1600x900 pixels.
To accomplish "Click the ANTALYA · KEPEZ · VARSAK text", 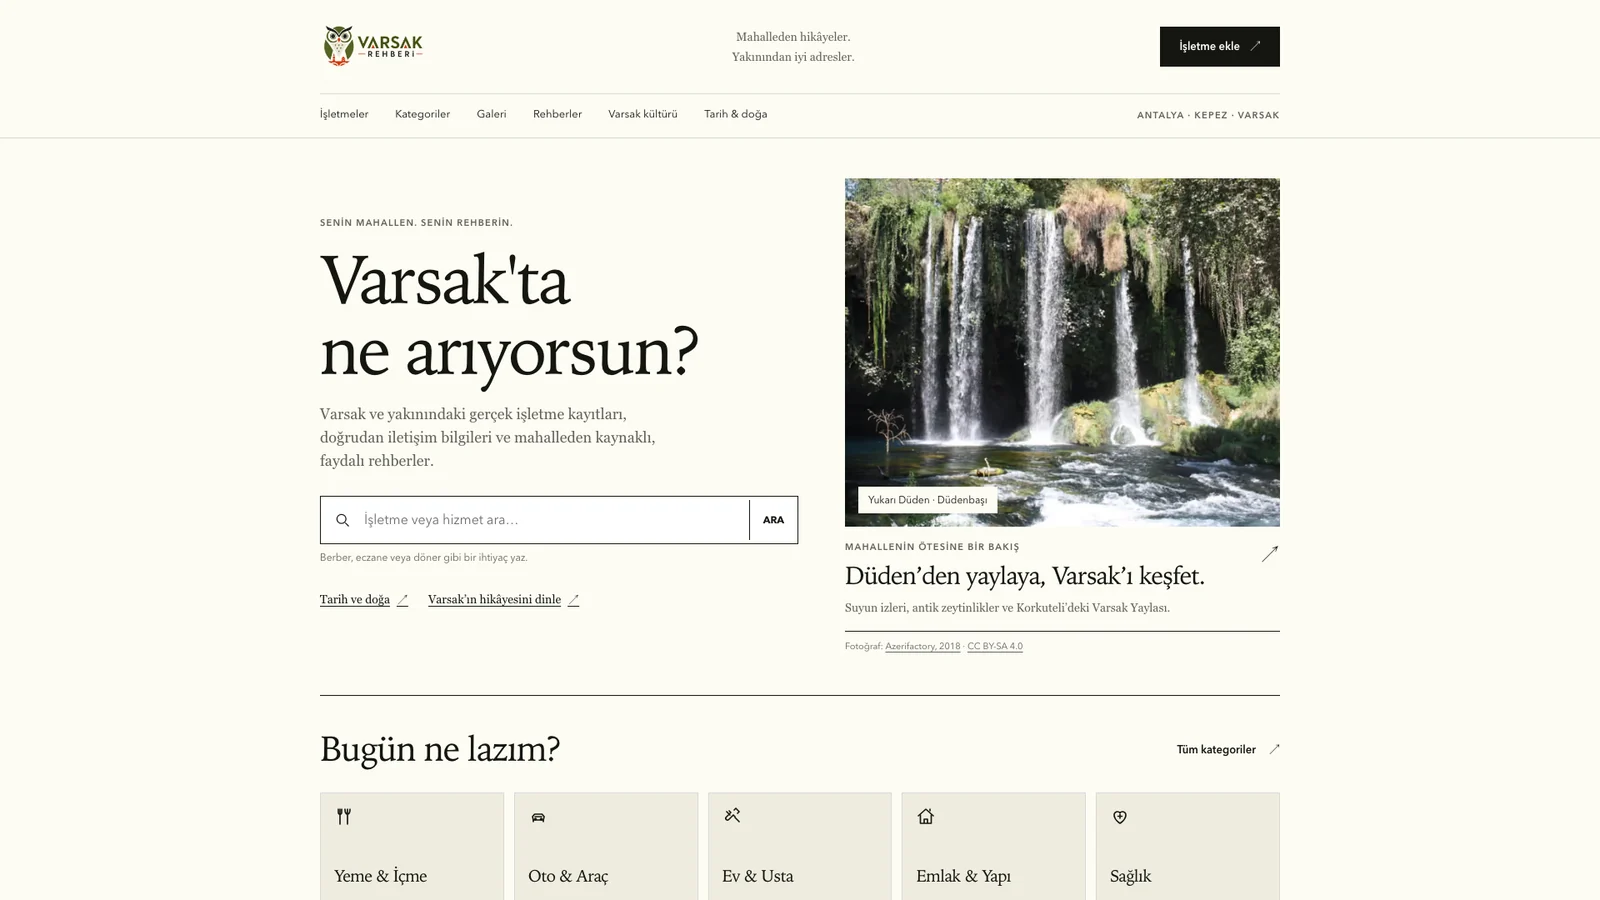I will tap(1208, 115).
